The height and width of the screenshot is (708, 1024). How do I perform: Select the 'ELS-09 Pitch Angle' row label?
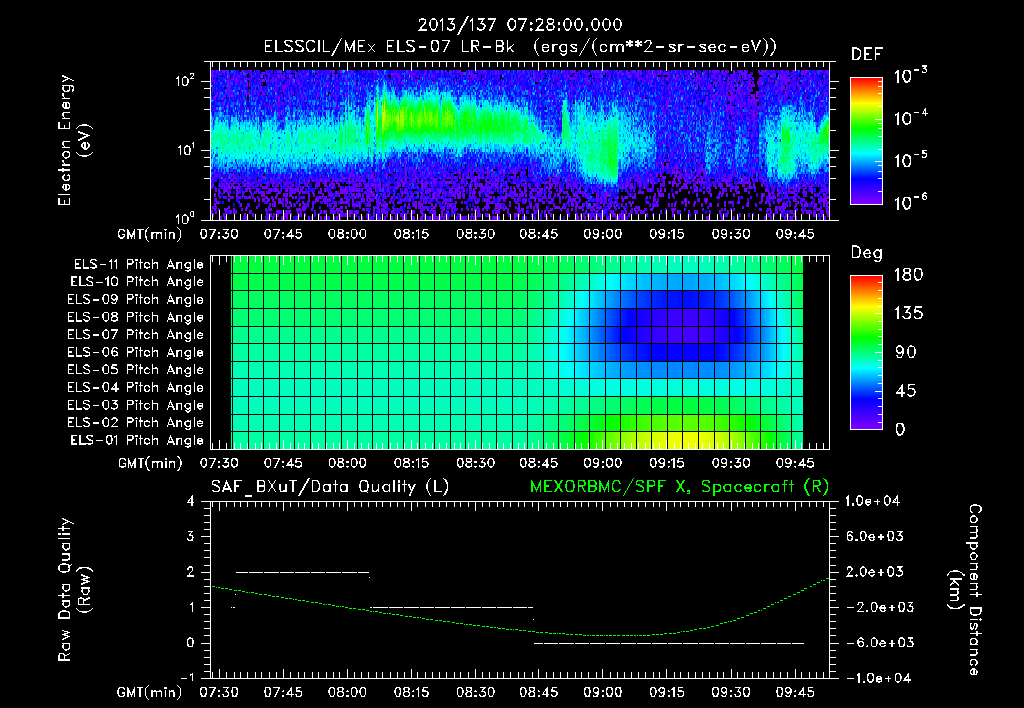(136, 300)
